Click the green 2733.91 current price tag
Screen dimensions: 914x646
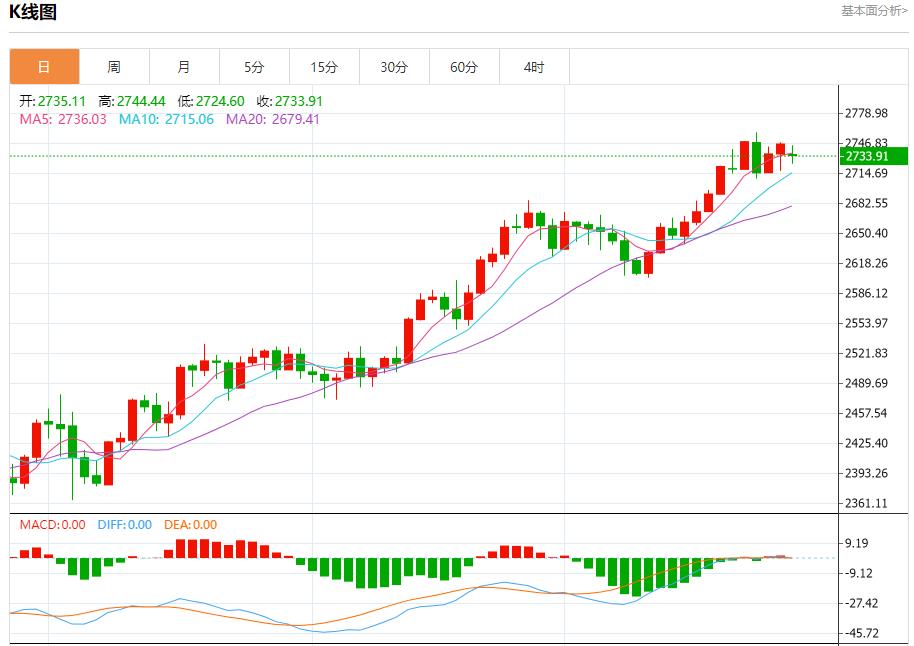(x=872, y=156)
